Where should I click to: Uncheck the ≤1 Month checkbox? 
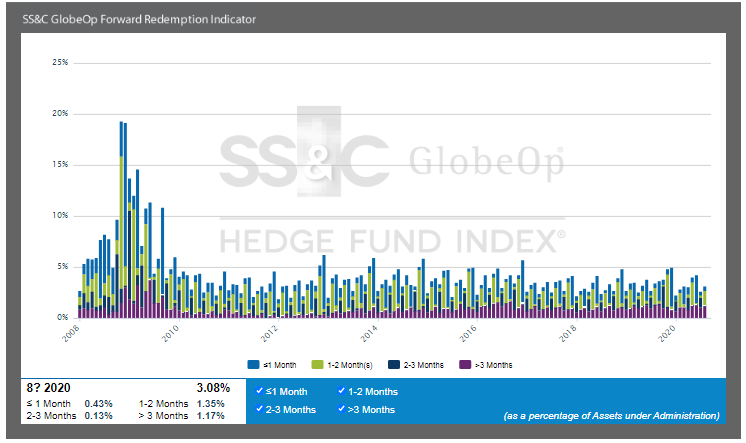pyautogui.click(x=259, y=391)
